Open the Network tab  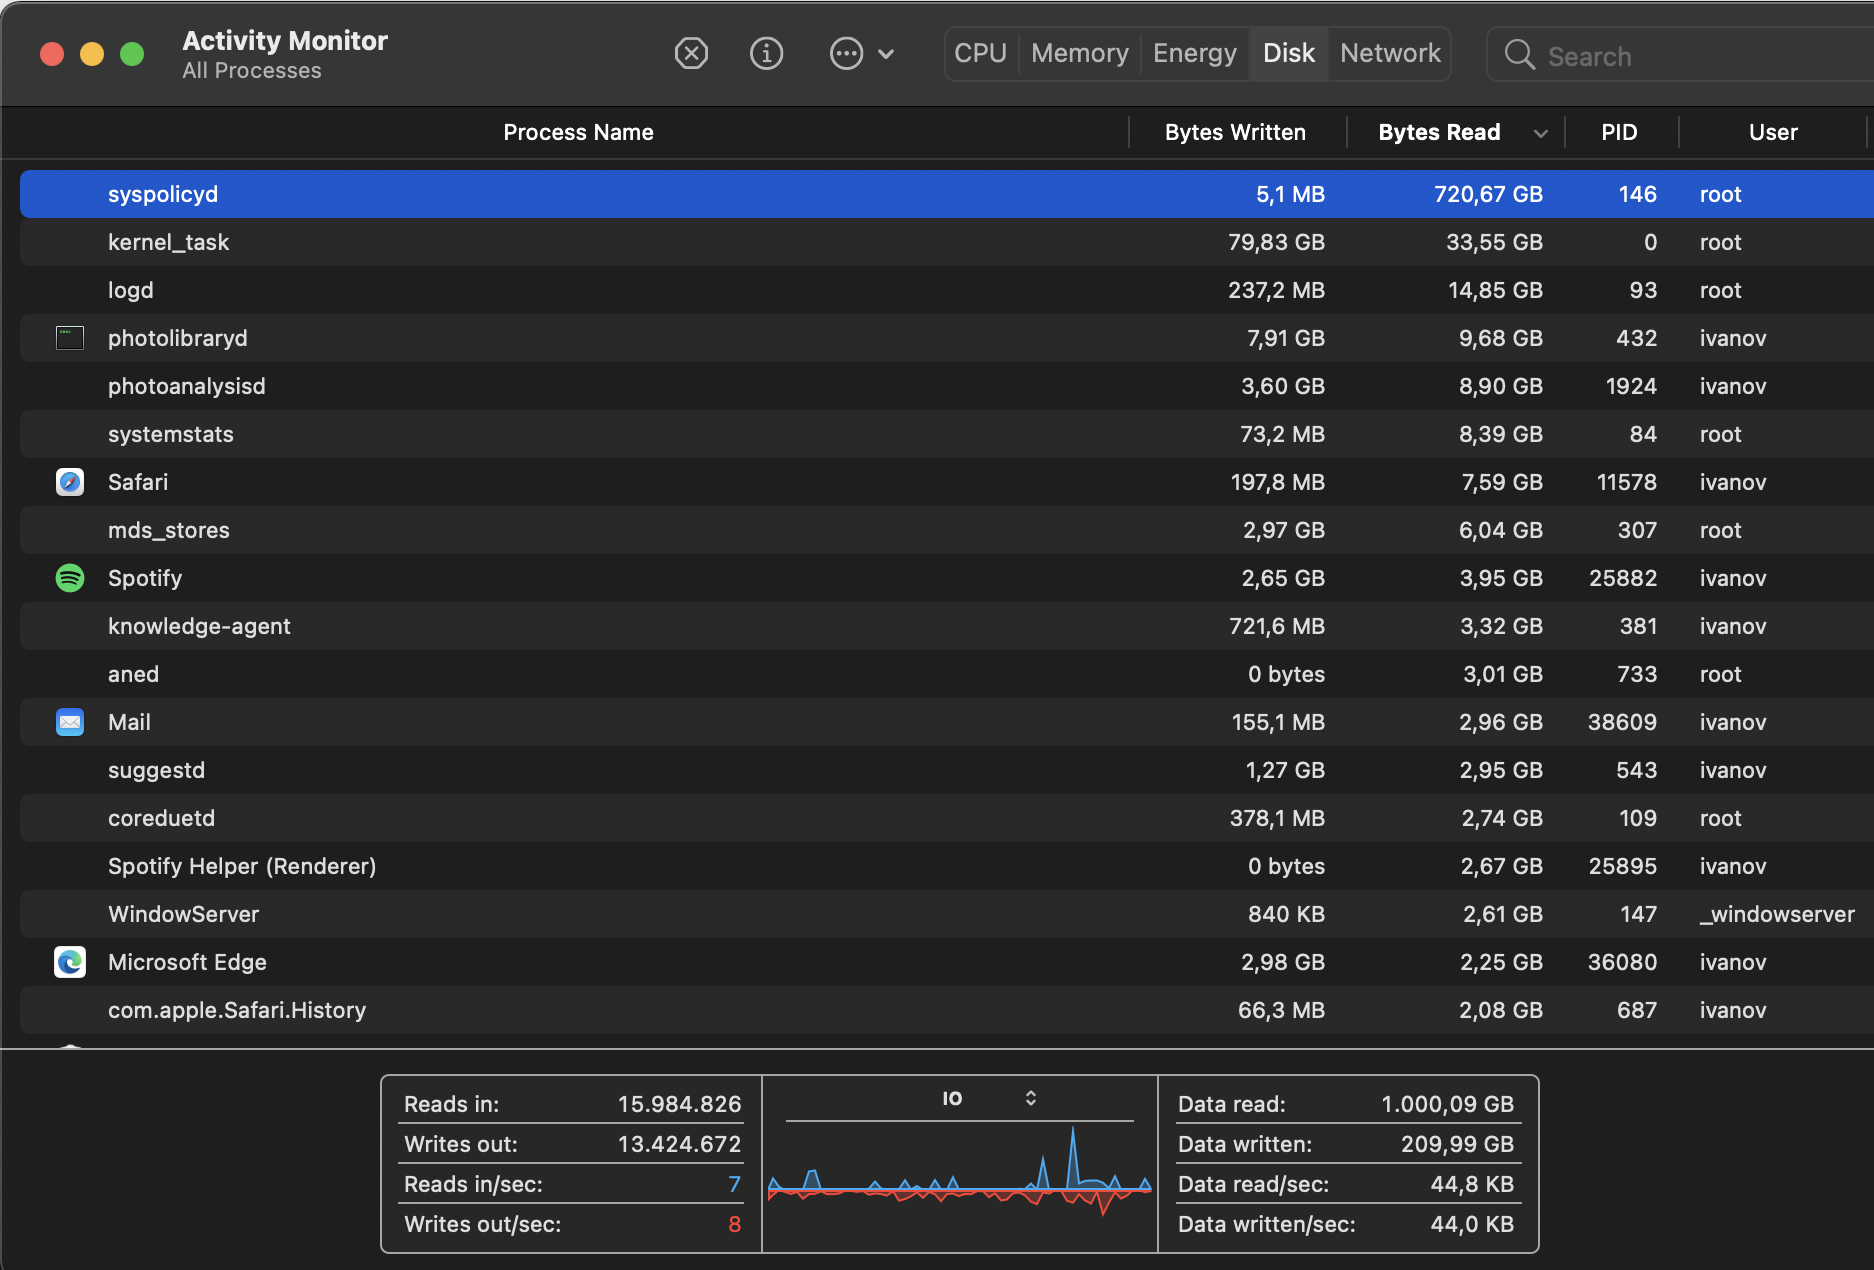click(x=1390, y=53)
